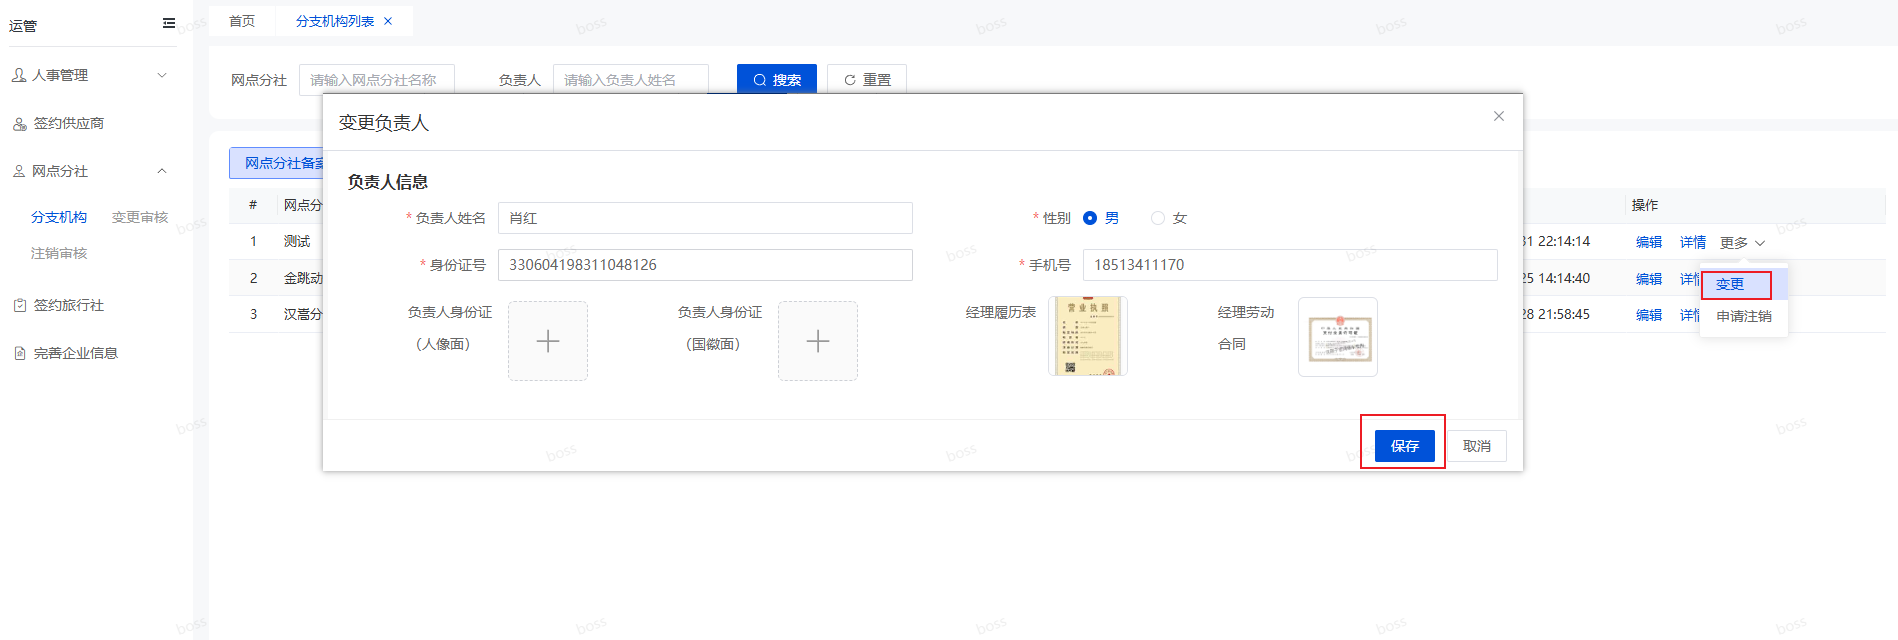Viewport: 1898px width, 640px height.
Task: Click the 取消 button in the dialog
Action: click(x=1476, y=446)
